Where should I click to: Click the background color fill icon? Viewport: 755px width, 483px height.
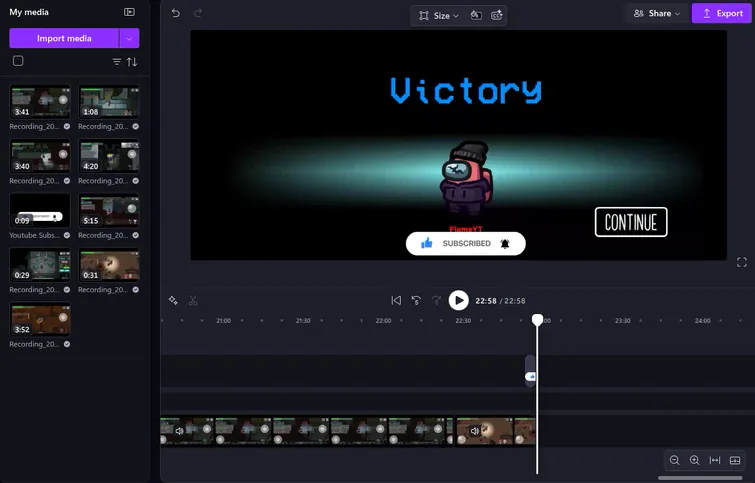pos(476,15)
